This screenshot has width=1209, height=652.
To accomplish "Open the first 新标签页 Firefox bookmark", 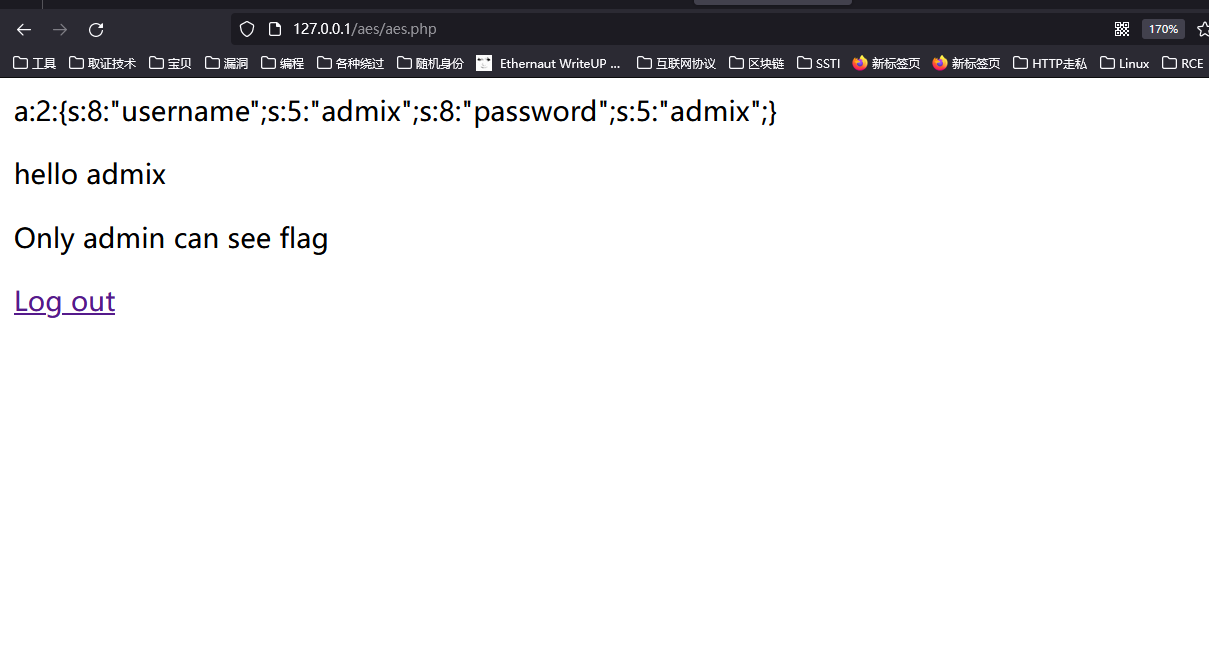I will [x=886, y=63].
